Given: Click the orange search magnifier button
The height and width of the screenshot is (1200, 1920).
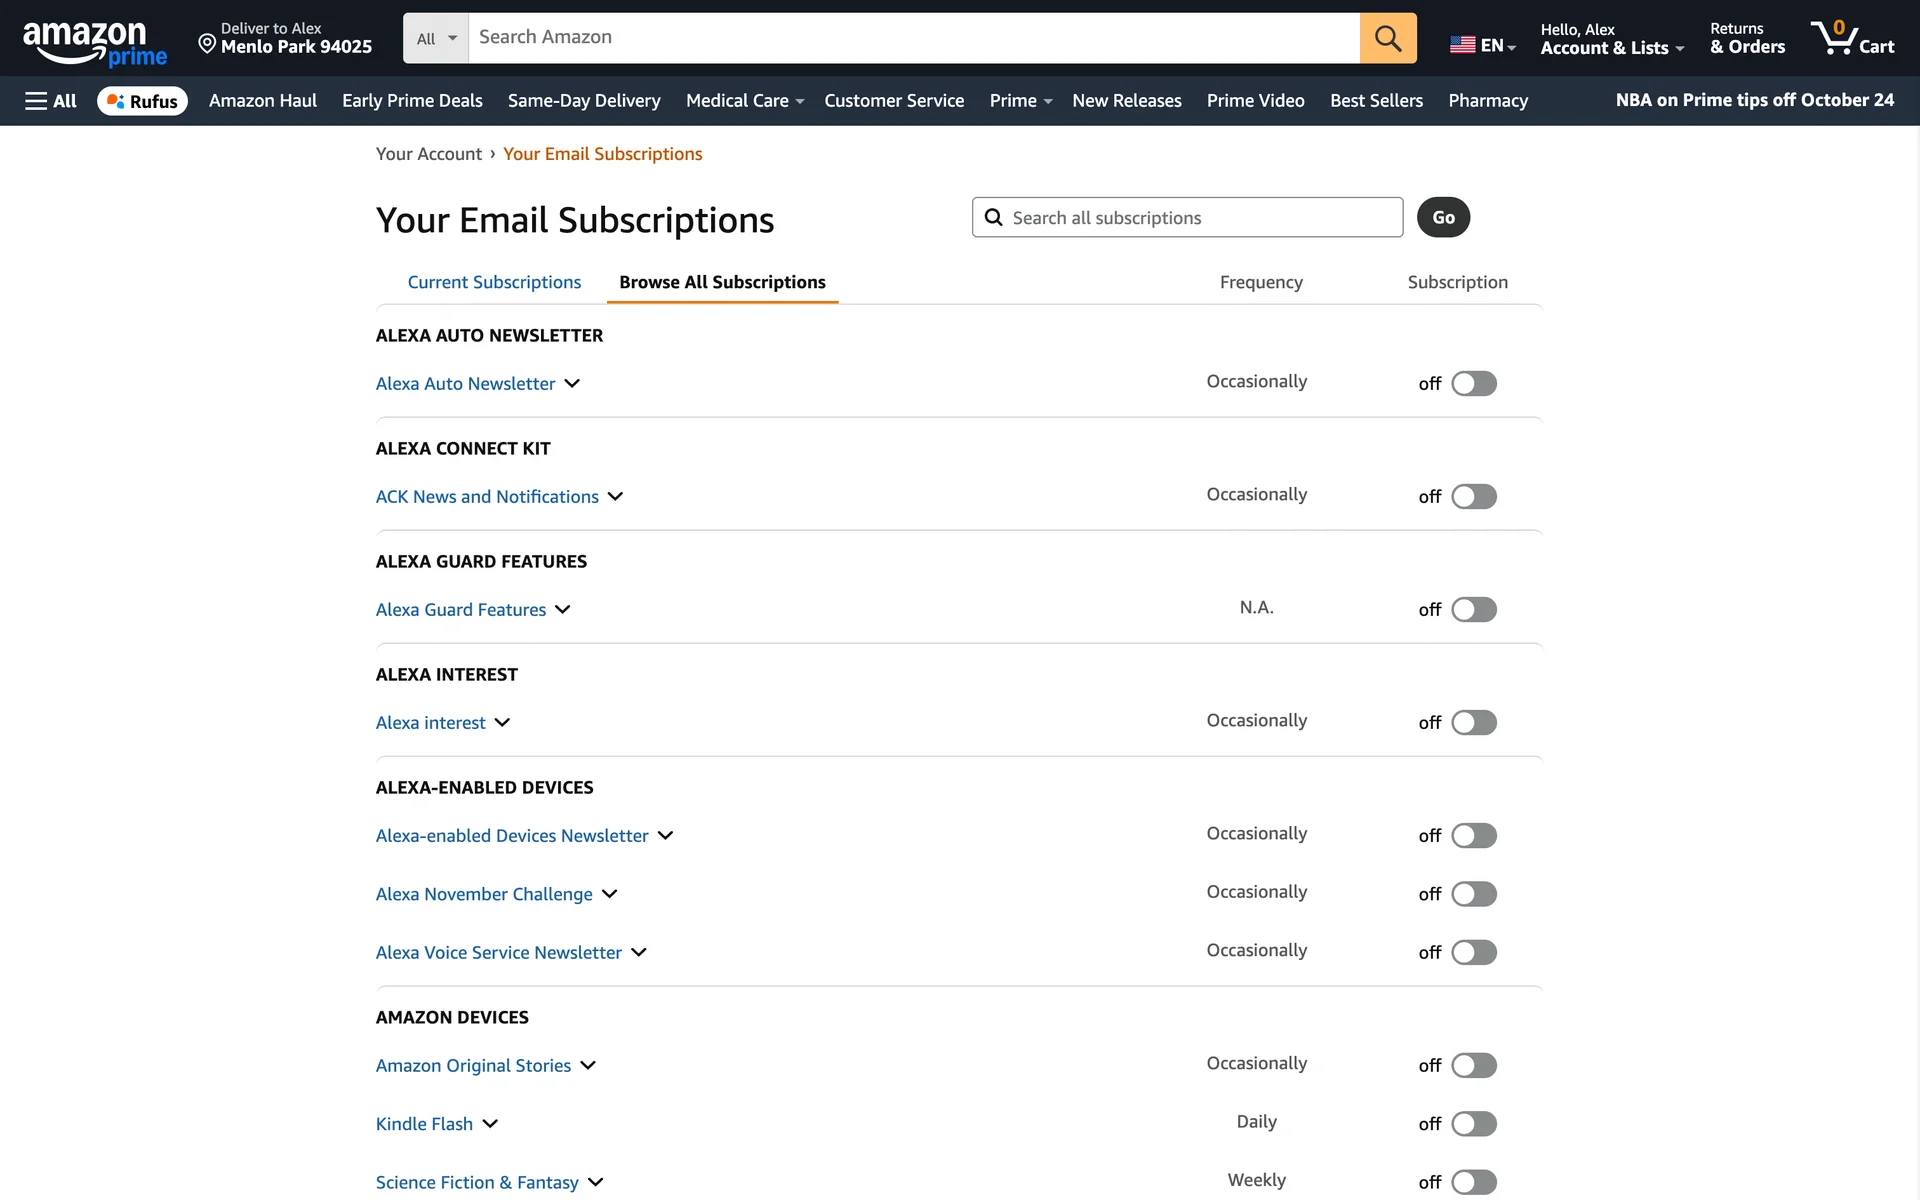Looking at the screenshot, I should tap(1387, 38).
